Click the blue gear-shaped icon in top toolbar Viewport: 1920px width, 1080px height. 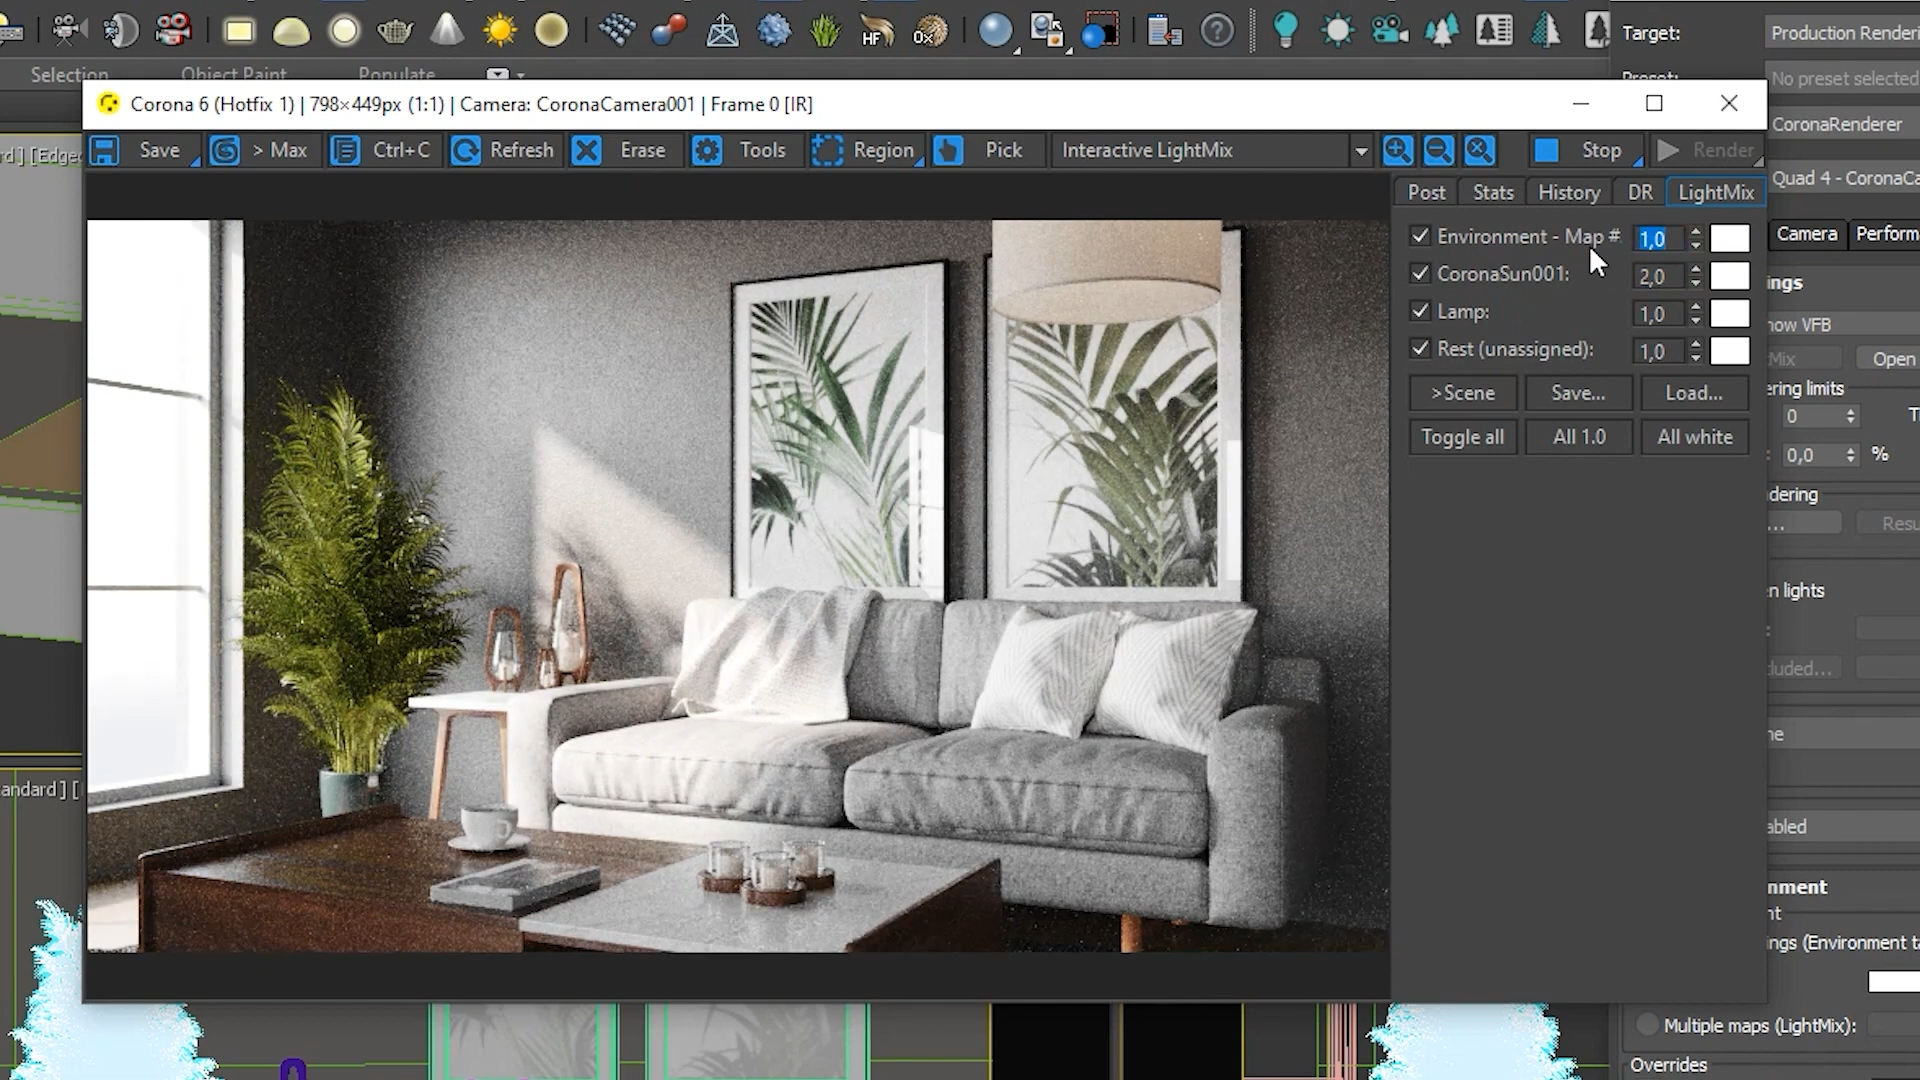point(774,31)
